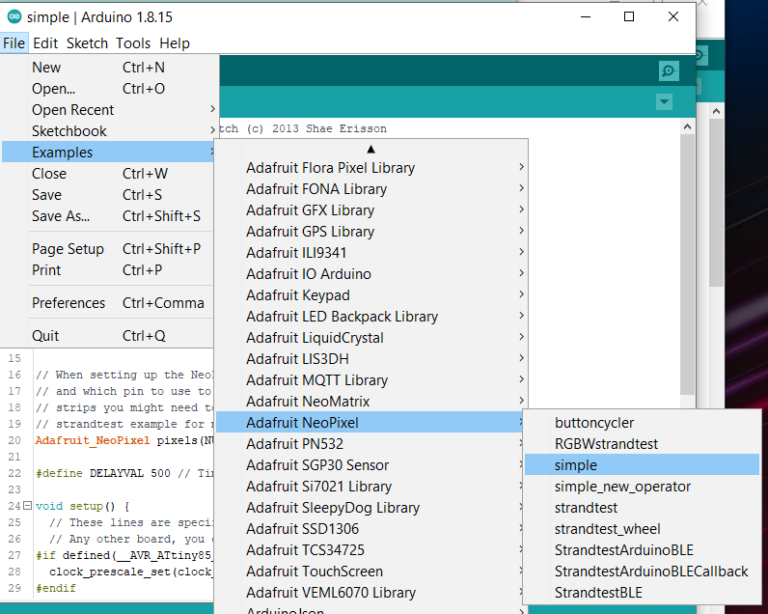768x614 pixels.
Task: Close the Arduino window
Action: 673,17
